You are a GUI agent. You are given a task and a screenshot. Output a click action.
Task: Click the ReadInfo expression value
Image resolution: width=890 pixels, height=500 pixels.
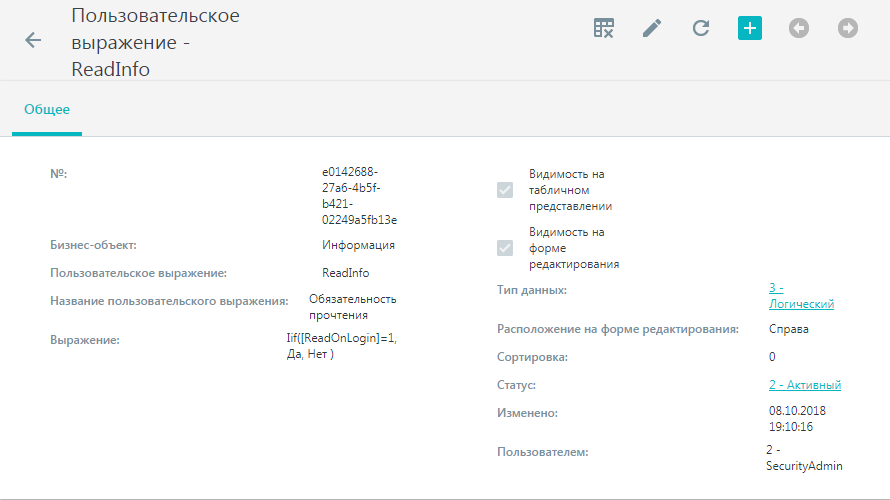(346, 273)
